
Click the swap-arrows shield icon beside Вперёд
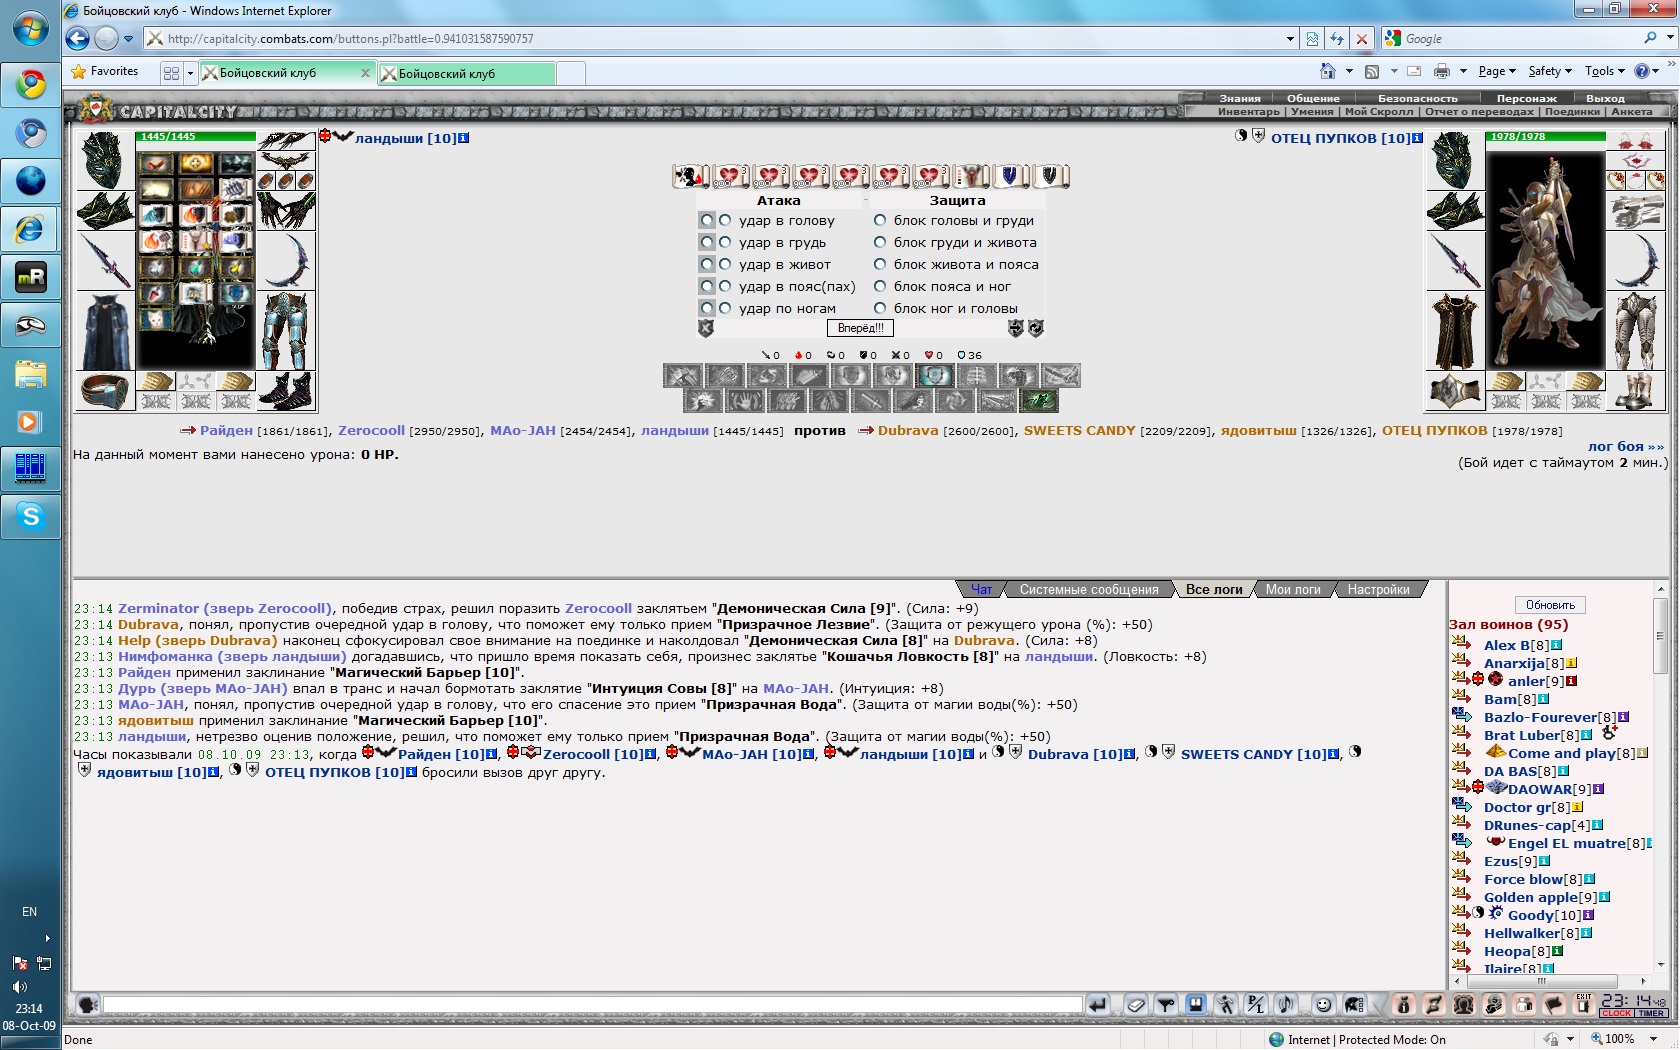click(1015, 328)
